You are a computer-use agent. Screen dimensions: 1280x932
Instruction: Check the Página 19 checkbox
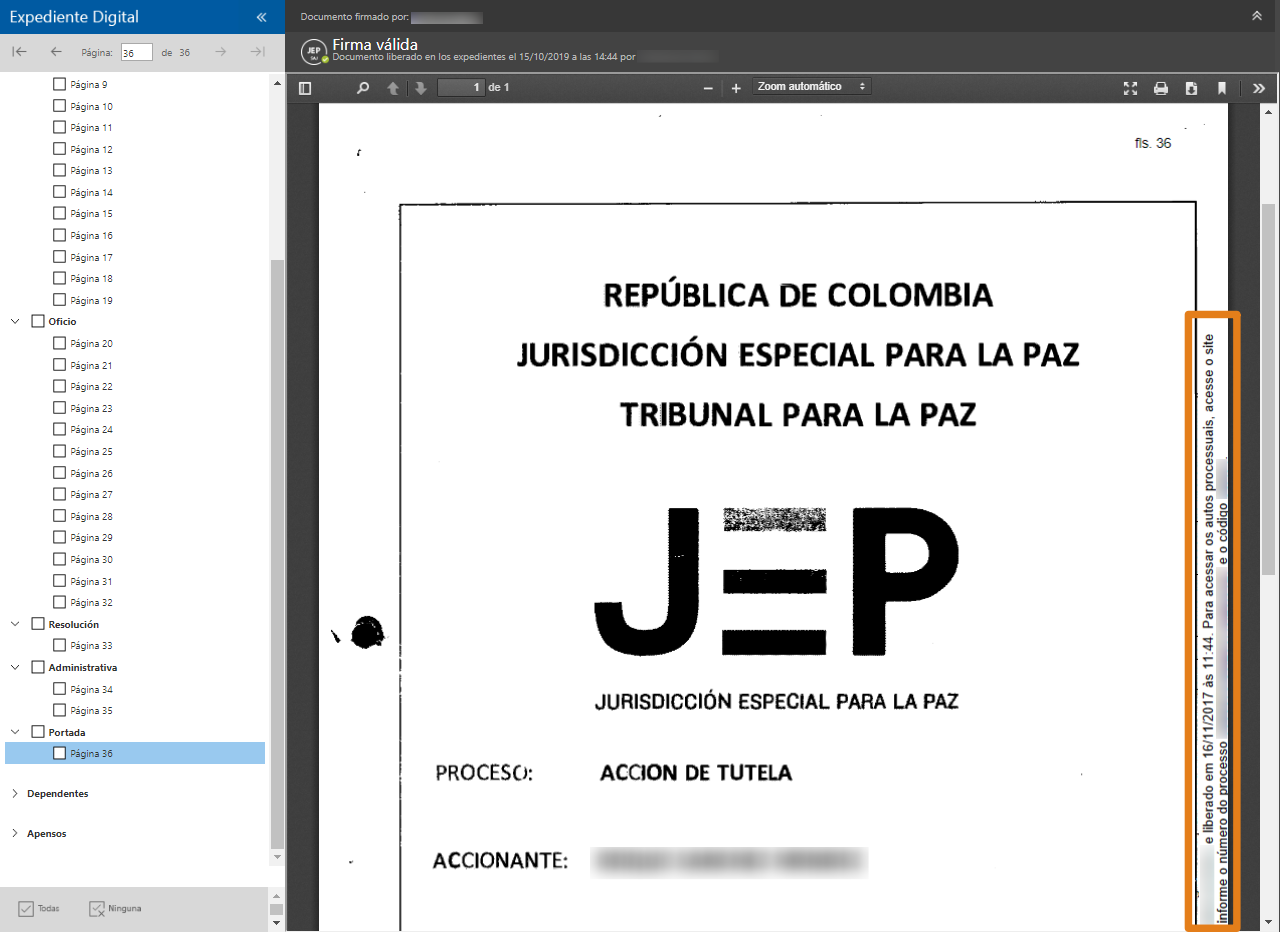(59, 300)
